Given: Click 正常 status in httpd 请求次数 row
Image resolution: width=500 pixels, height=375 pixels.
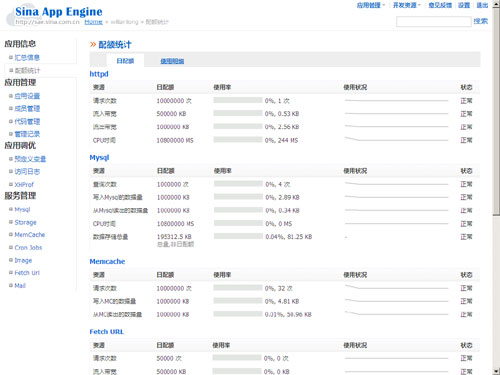Looking at the screenshot, I should pyautogui.click(x=466, y=101).
